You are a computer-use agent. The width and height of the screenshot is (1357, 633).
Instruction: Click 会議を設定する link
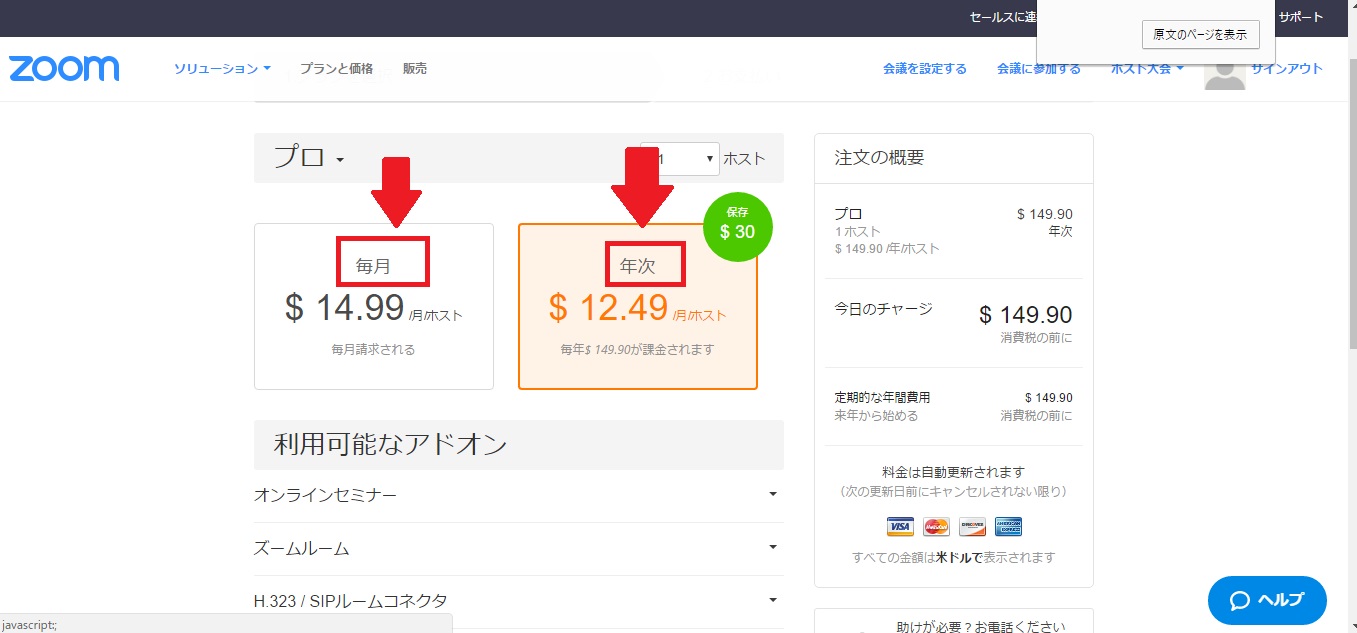point(925,69)
